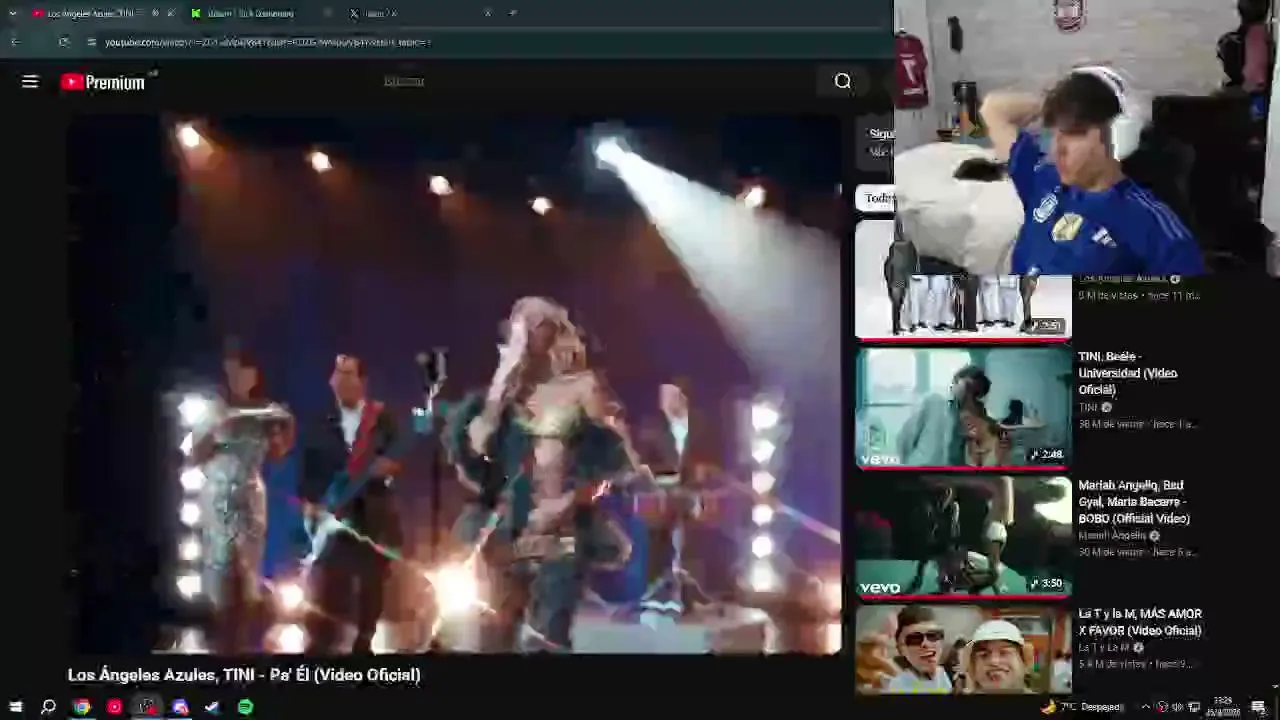Click the 'Mariah Angeliq, Bad Gyal, Maria Becerra - BOBO' title
This screenshot has width=1280, height=720.
(x=1134, y=502)
